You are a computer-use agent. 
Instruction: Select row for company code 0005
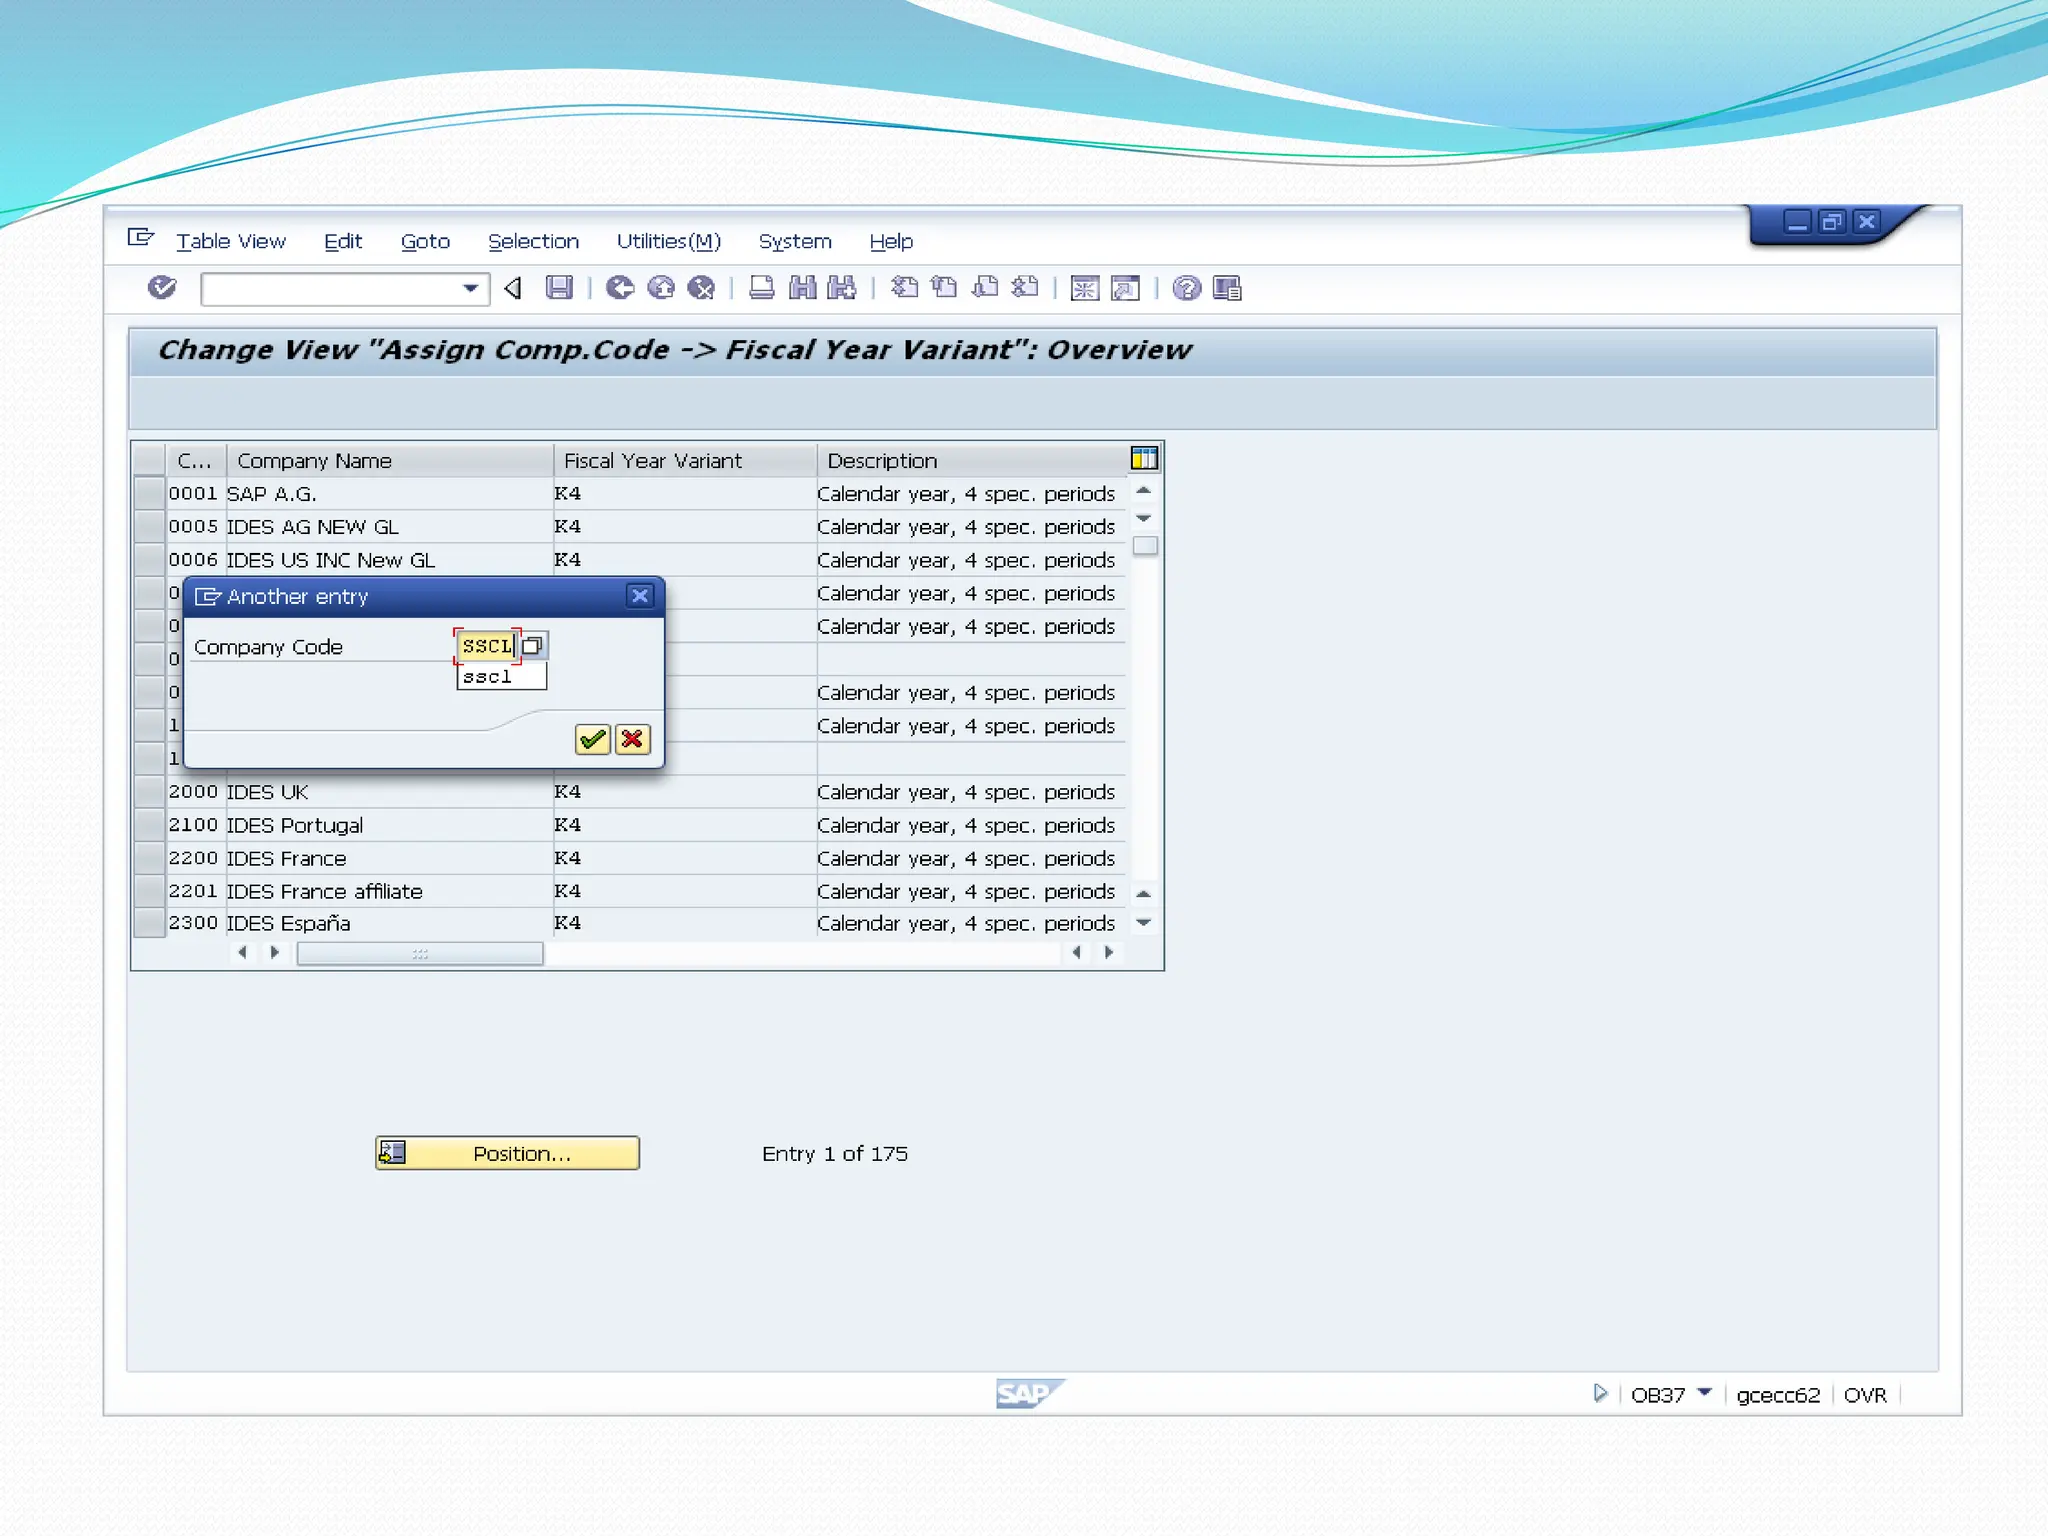click(x=149, y=526)
